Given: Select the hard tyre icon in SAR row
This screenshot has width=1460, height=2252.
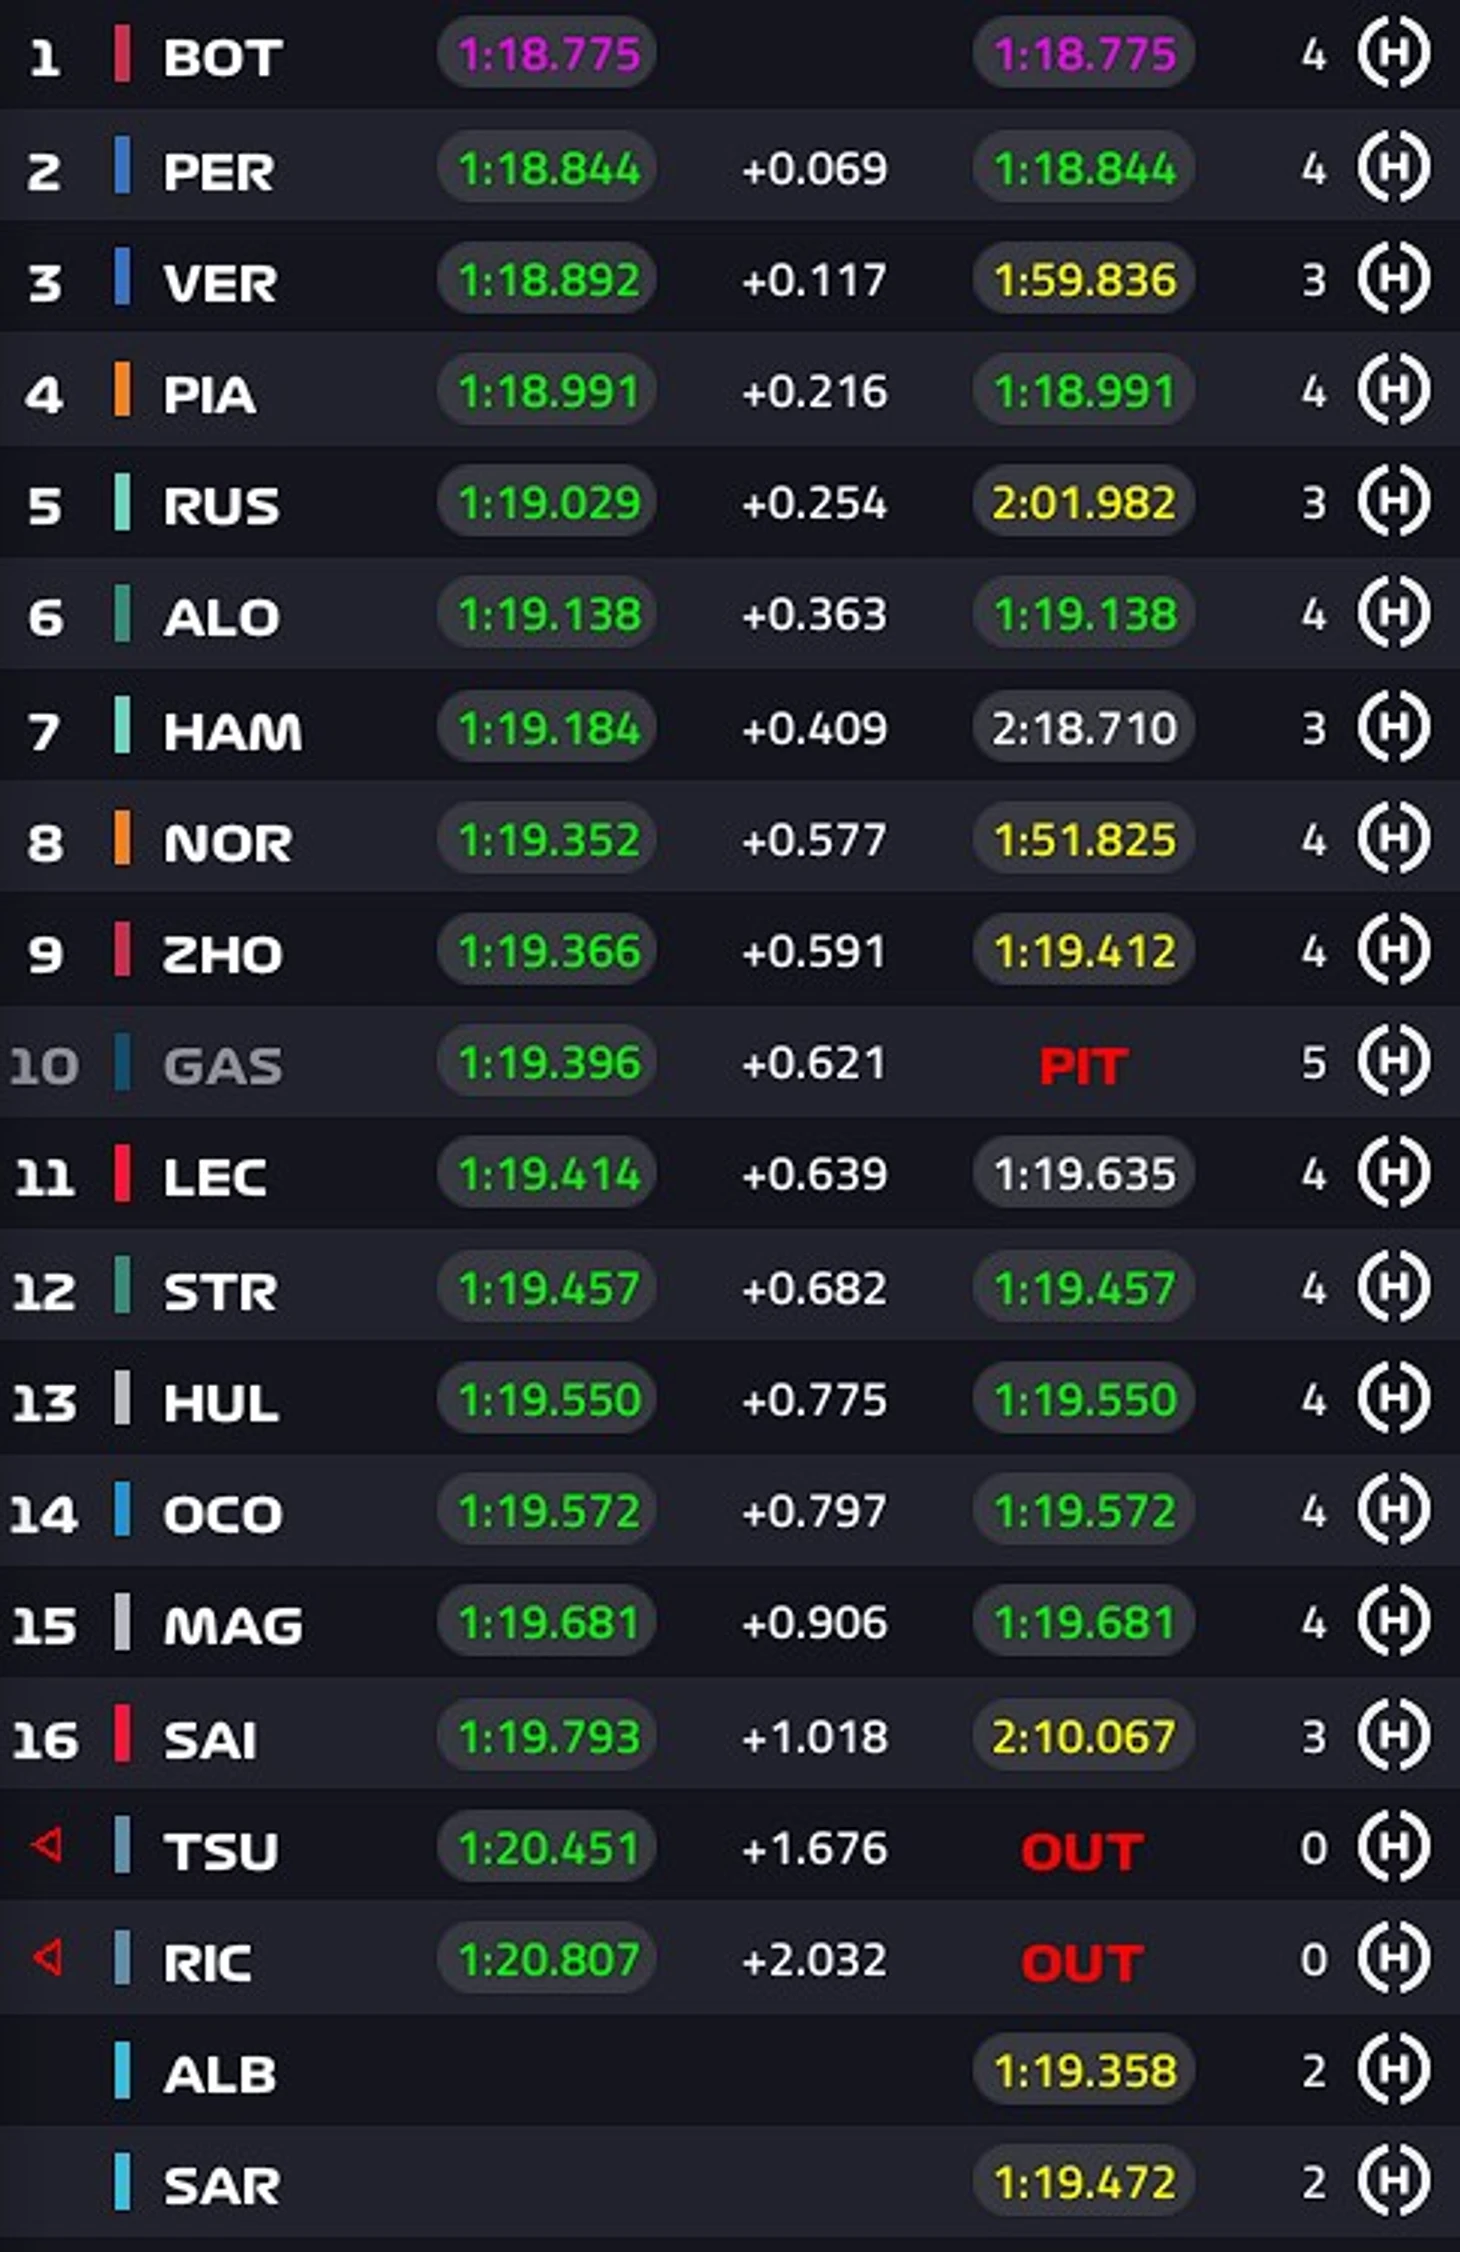Looking at the screenshot, I should (1393, 2181).
